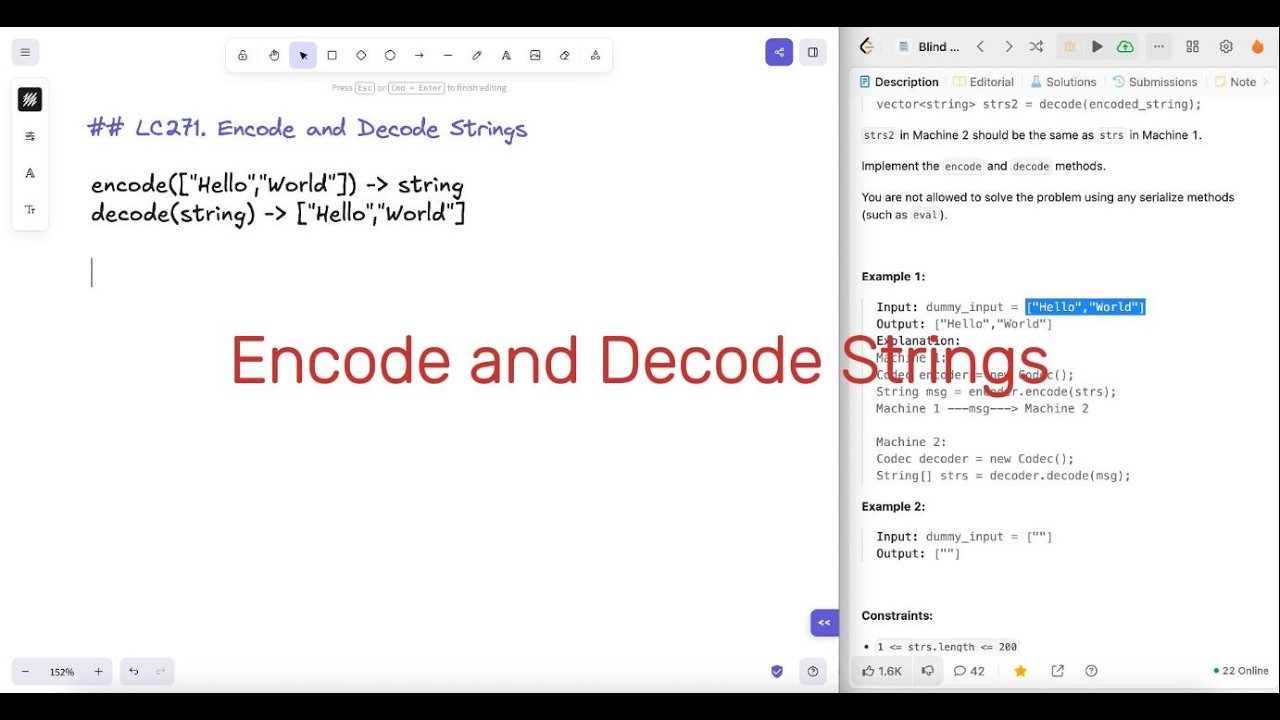Select the Ellipse shape tool

(x=390, y=55)
